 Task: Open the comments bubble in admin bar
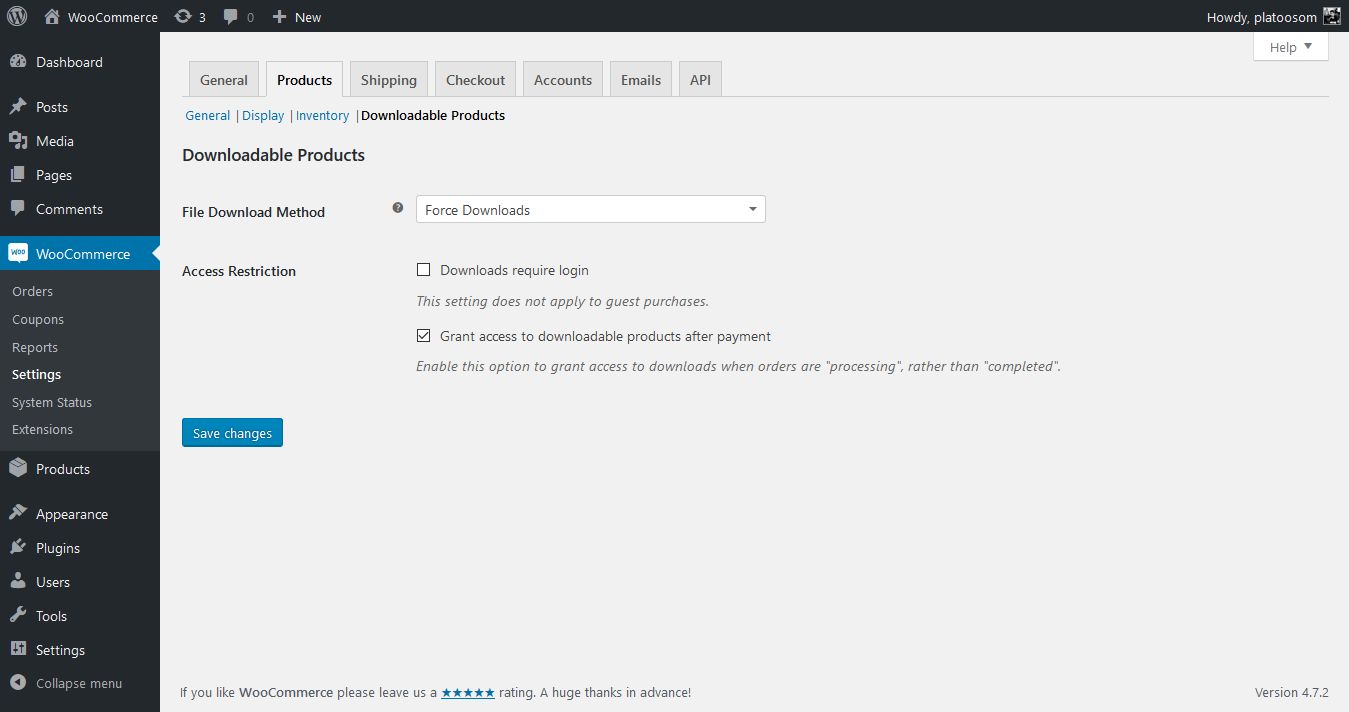click(231, 17)
